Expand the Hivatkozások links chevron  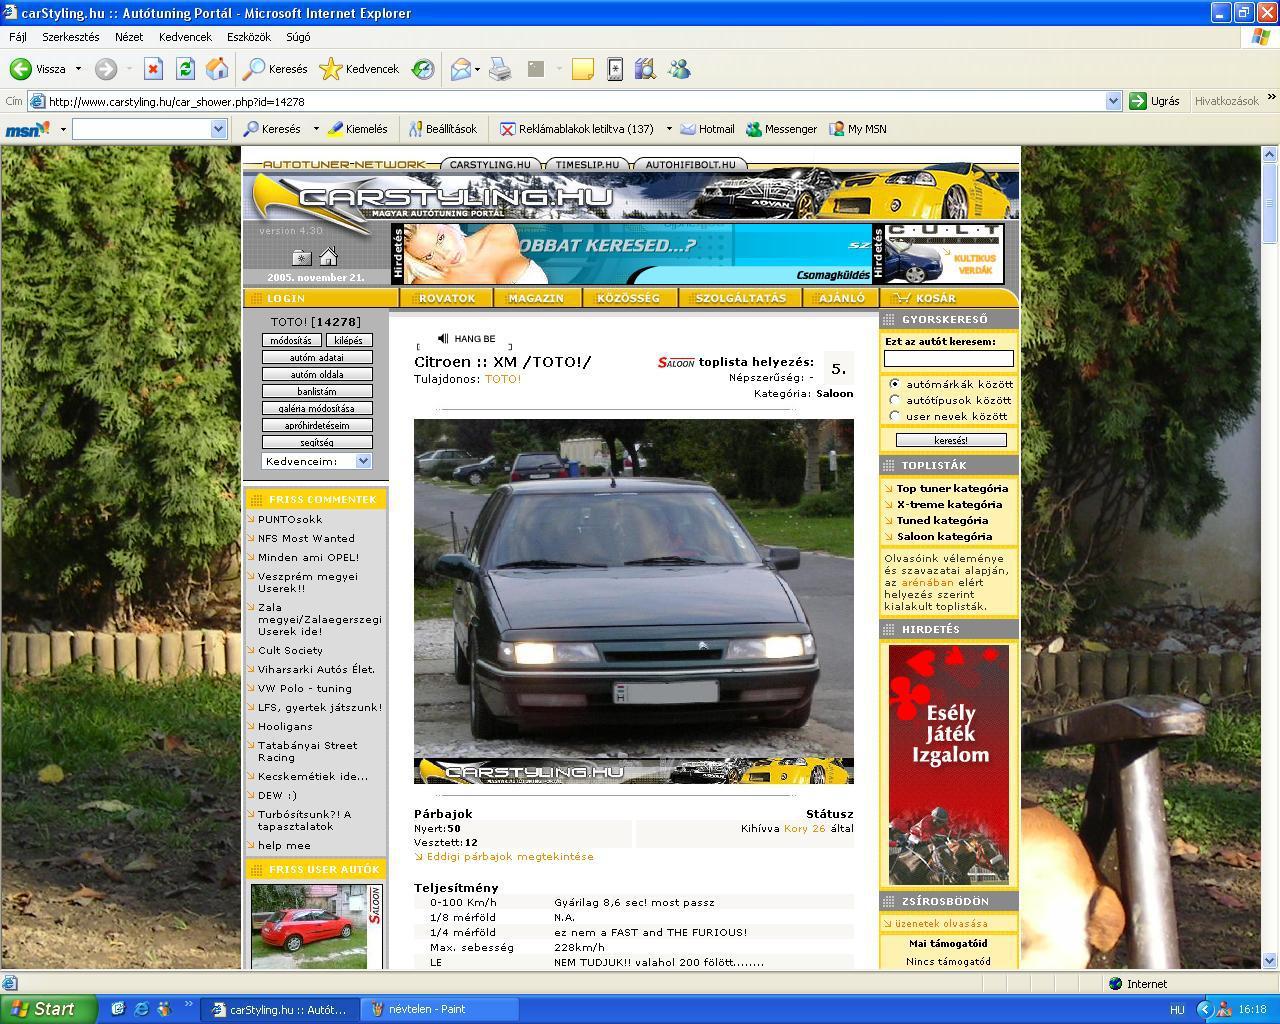click(x=1271, y=98)
